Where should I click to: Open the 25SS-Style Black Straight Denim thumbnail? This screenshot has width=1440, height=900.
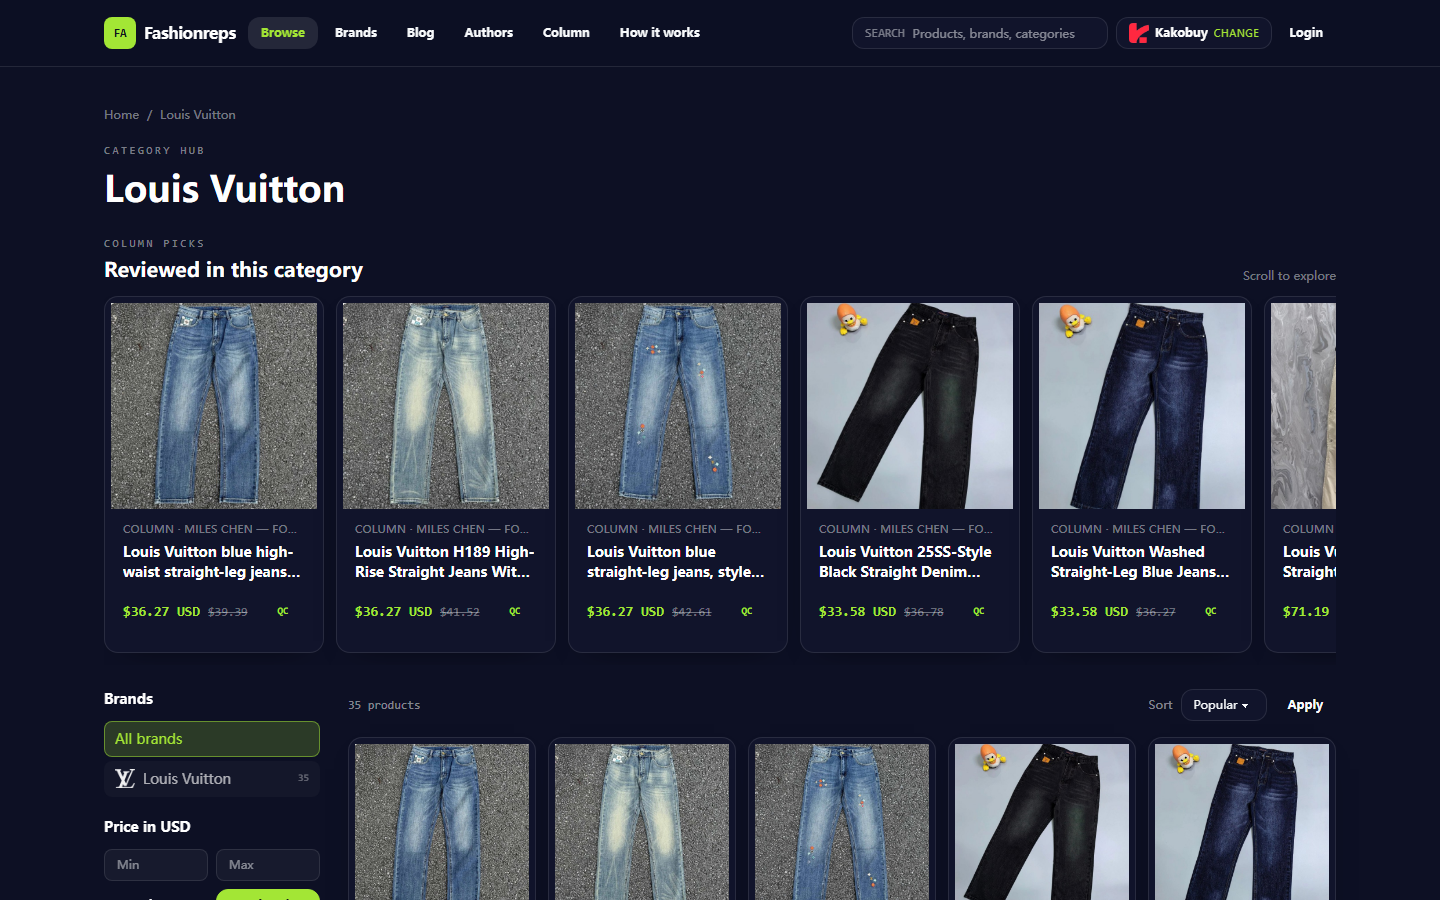(910, 406)
